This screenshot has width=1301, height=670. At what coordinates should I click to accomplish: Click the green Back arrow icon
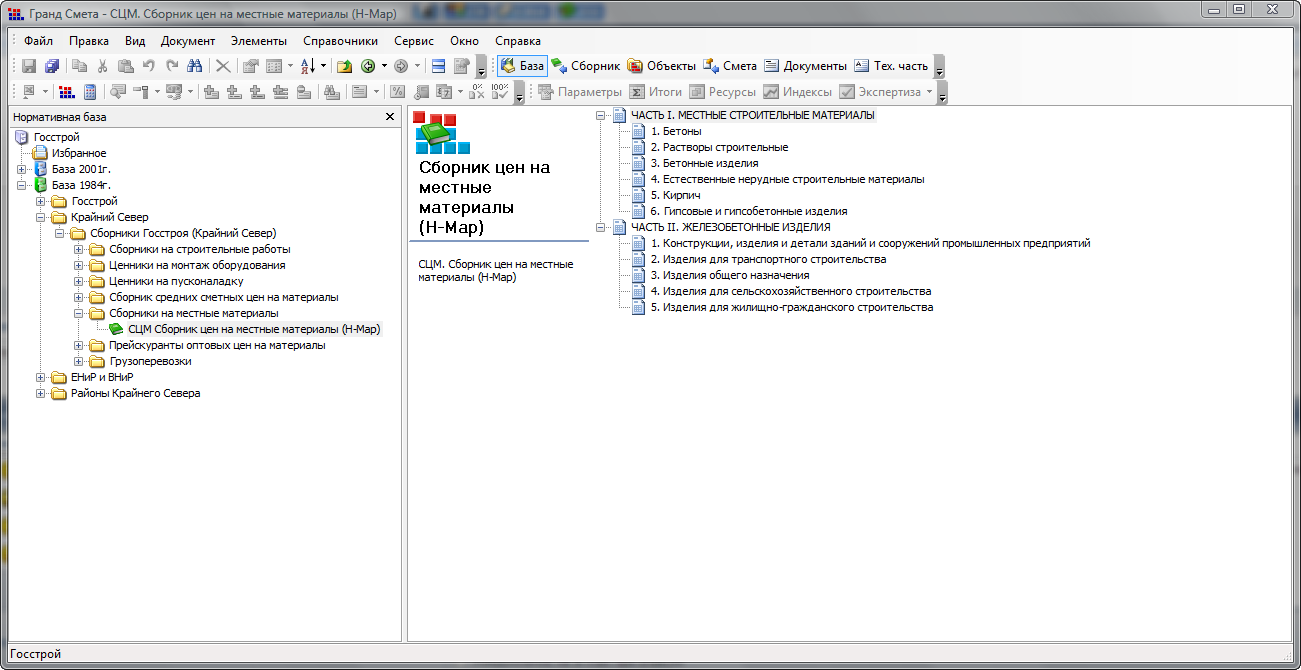(368, 66)
